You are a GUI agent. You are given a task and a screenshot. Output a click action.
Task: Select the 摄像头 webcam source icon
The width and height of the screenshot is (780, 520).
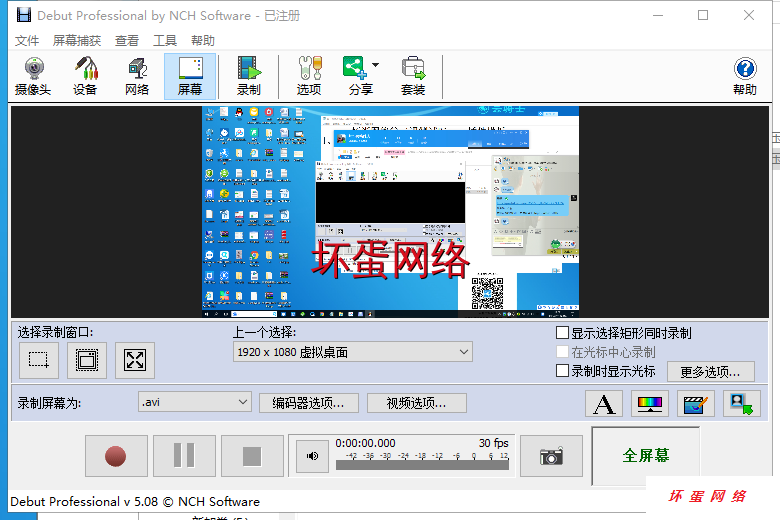(x=33, y=77)
